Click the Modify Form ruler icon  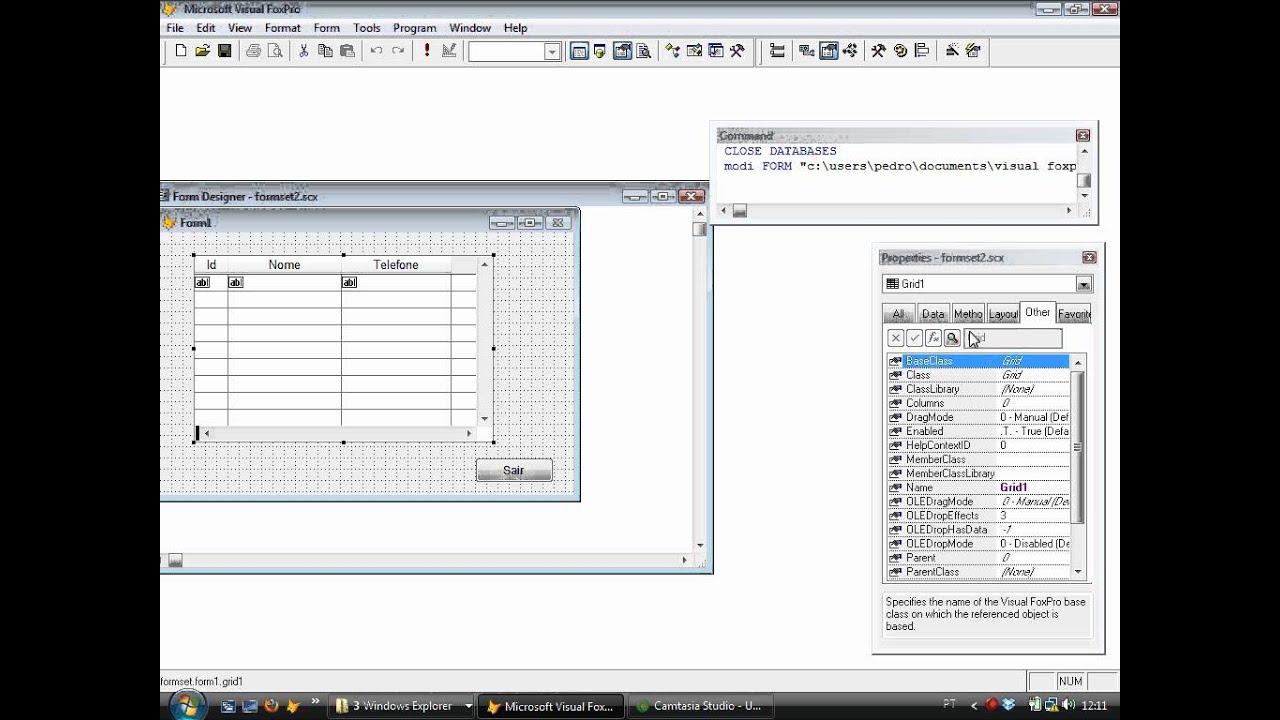pyautogui.click(x=449, y=51)
